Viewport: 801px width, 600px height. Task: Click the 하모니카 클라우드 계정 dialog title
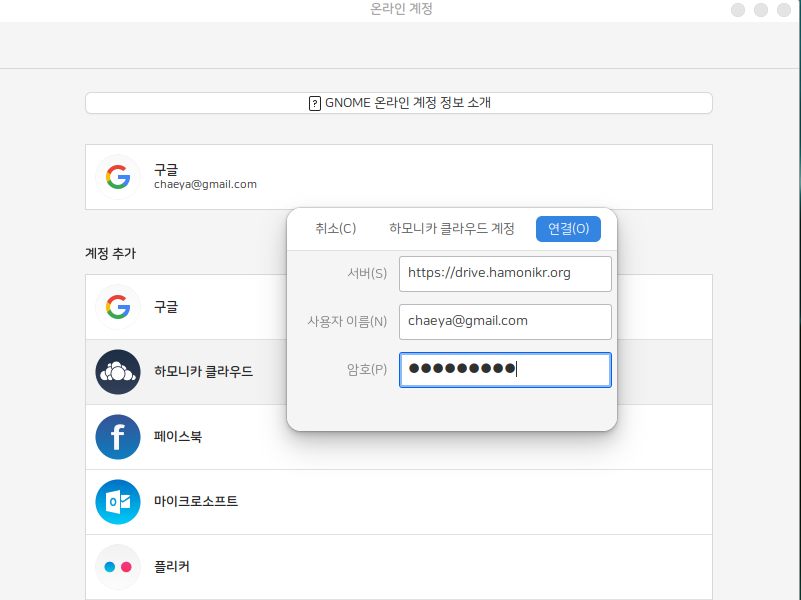[452, 229]
